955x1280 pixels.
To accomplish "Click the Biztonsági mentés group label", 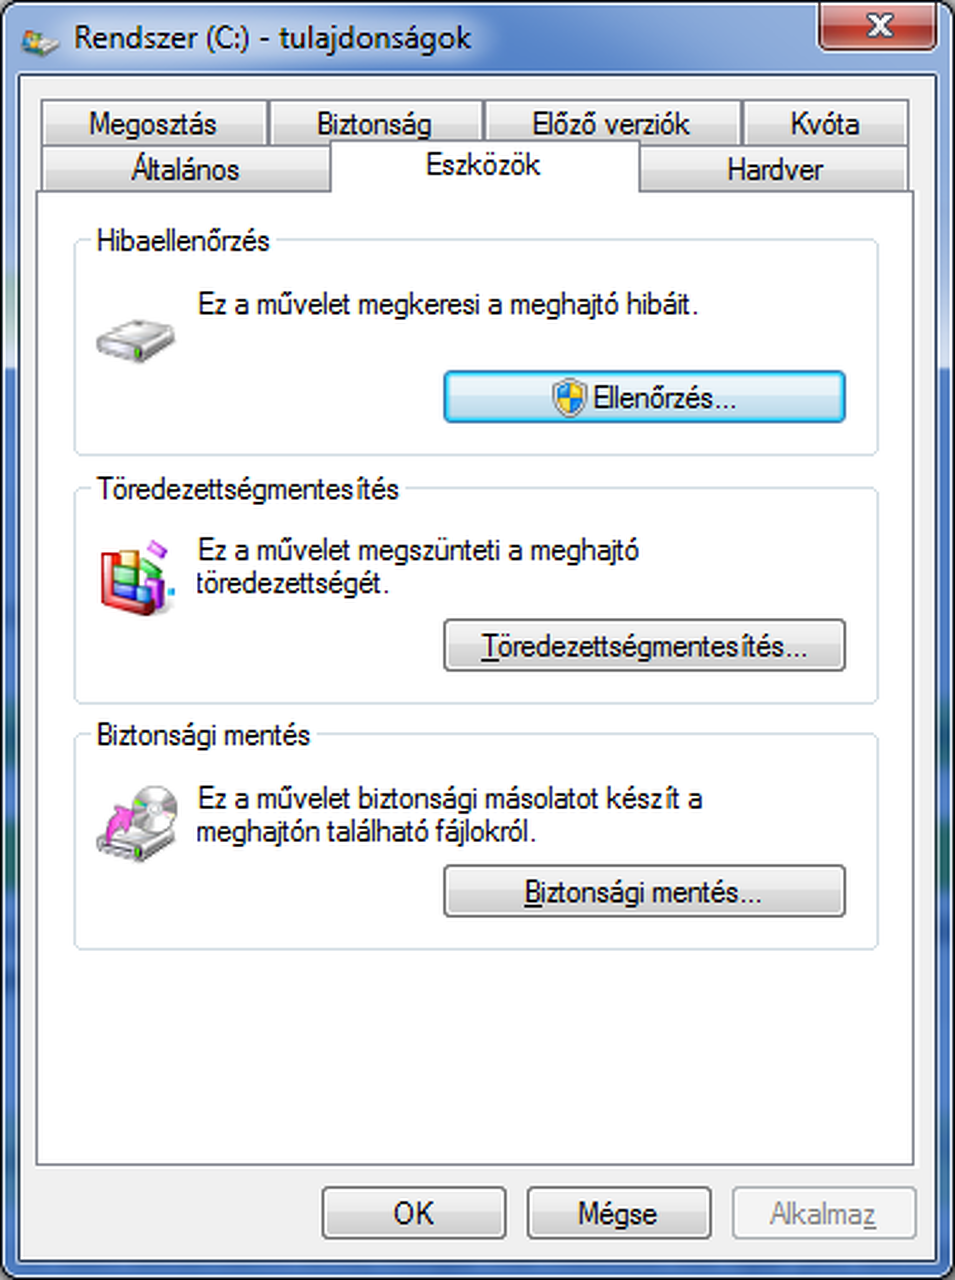I will pos(203,735).
